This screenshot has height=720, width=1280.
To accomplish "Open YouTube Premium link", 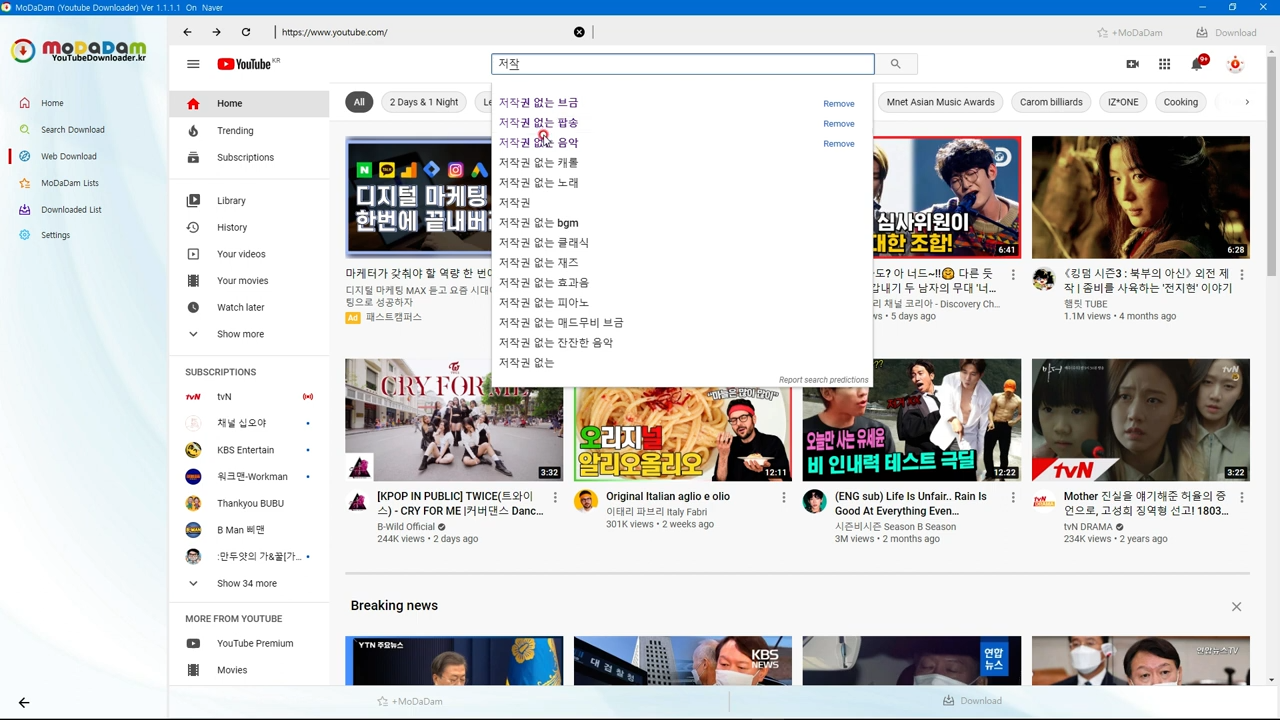I will (249, 643).
